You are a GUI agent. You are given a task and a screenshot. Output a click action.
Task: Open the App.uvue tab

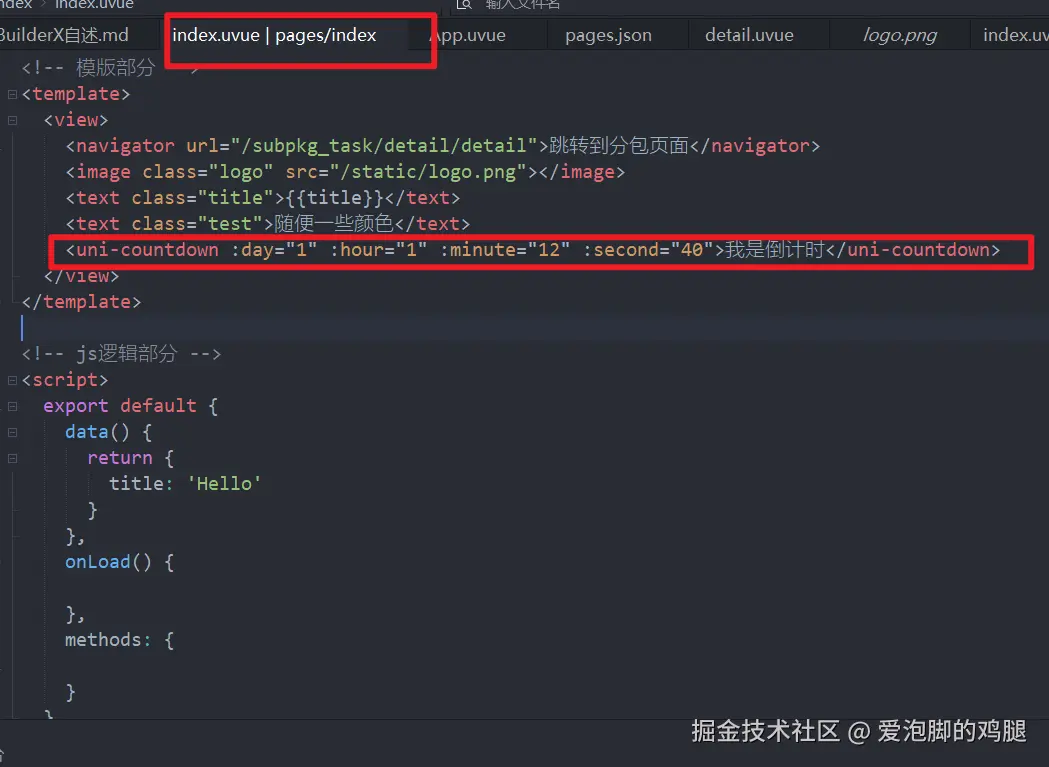(x=468, y=35)
